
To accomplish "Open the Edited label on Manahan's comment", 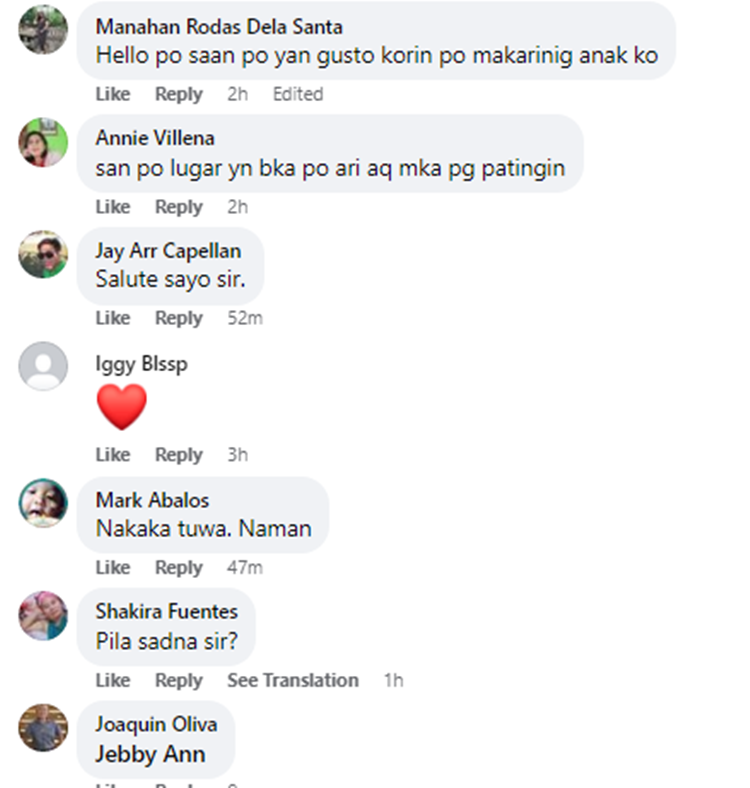I will click(x=298, y=94).
